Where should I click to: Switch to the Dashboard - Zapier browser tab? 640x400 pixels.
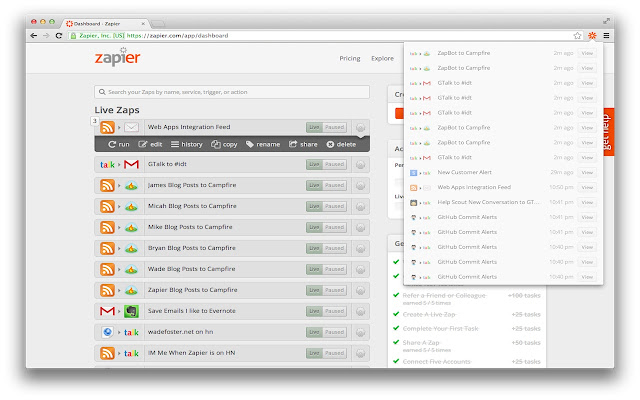(105, 24)
